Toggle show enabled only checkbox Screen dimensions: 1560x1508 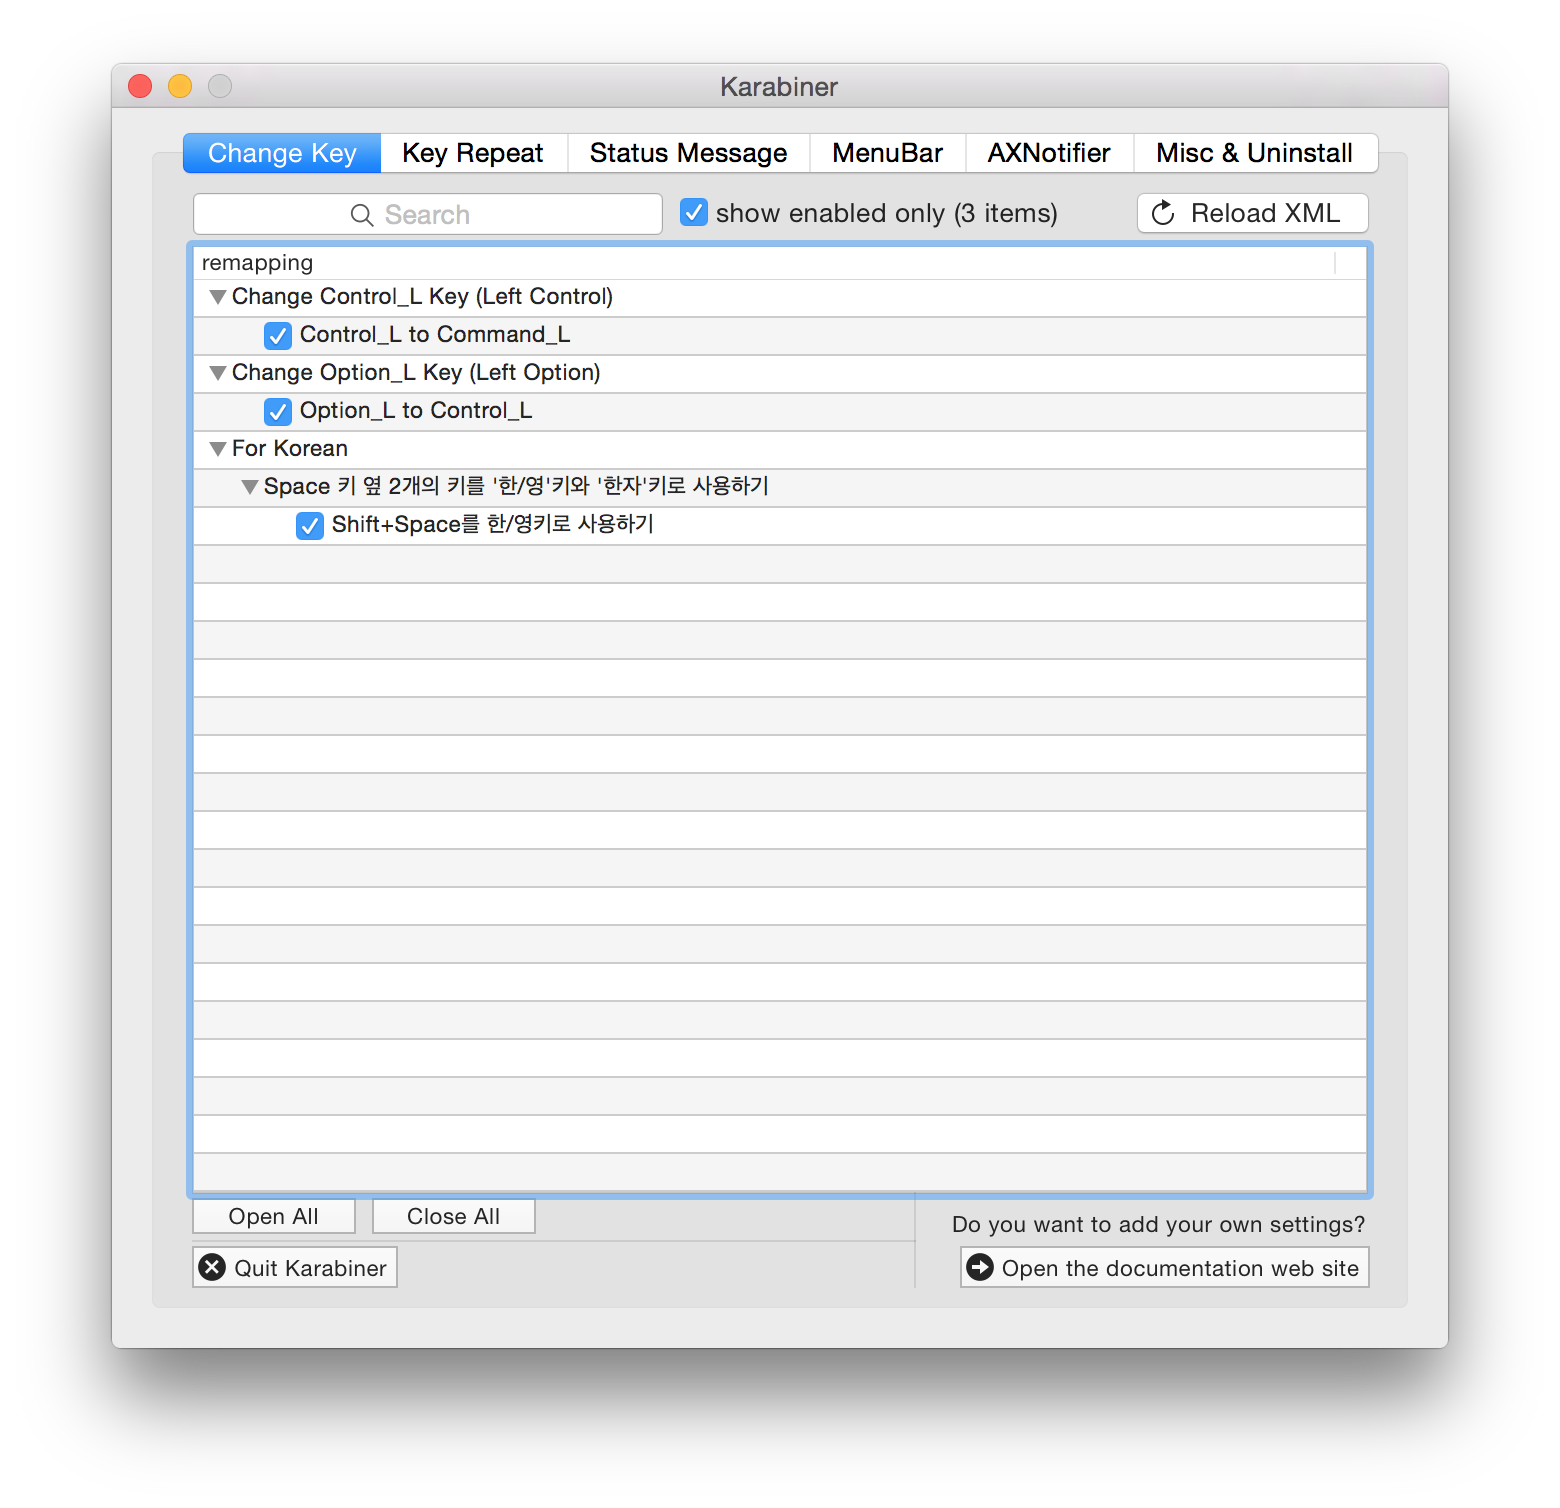pyautogui.click(x=694, y=212)
